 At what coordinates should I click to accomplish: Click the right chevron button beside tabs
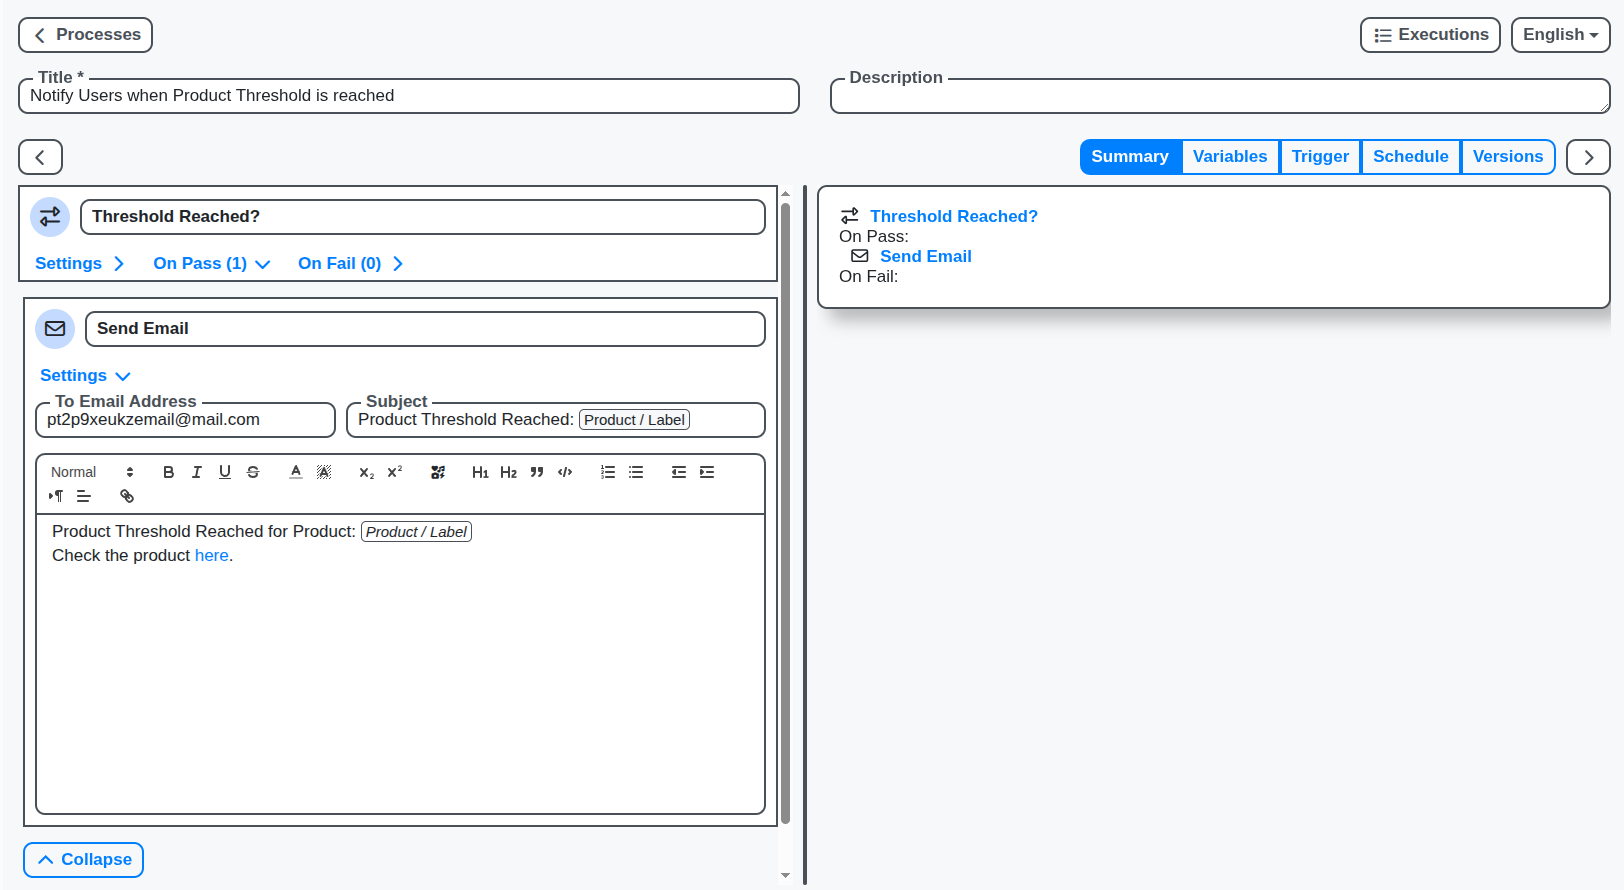click(1588, 157)
